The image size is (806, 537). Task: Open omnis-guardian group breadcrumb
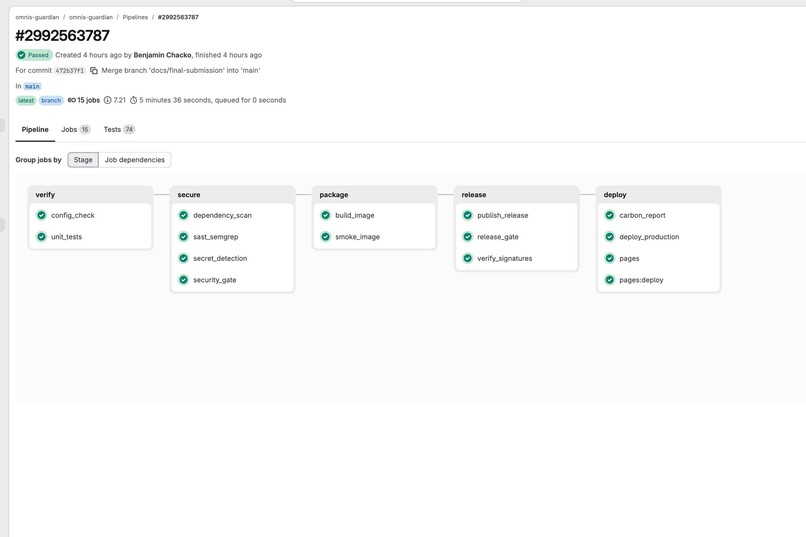[x=37, y=17]
